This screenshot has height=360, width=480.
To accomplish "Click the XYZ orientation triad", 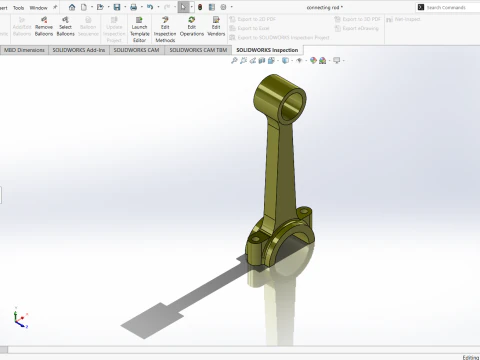I will tap(20, 318).
